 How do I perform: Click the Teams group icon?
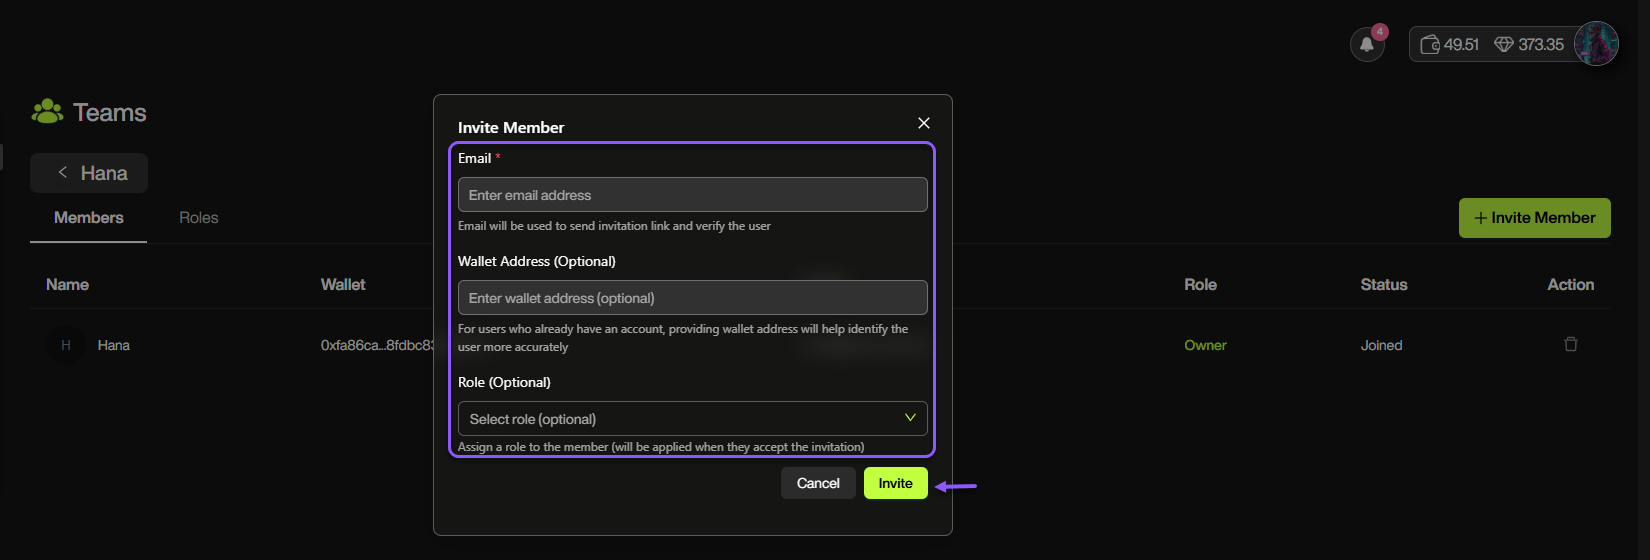pos(47,112)
